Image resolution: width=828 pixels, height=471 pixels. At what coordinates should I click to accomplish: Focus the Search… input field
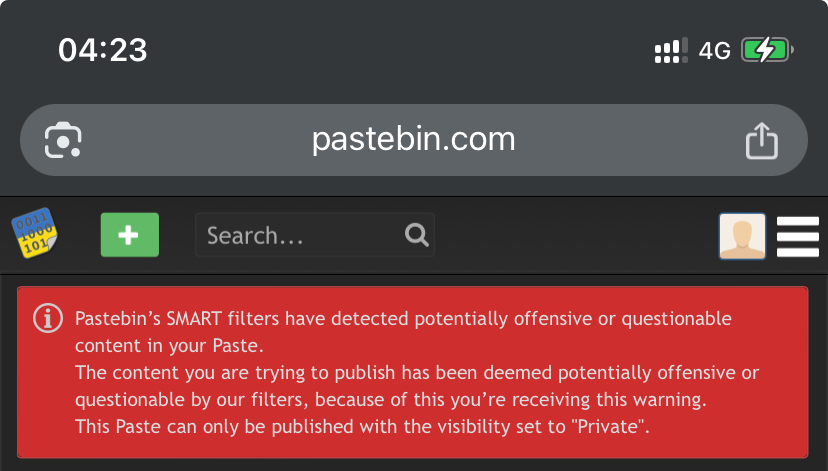[315, 235]
